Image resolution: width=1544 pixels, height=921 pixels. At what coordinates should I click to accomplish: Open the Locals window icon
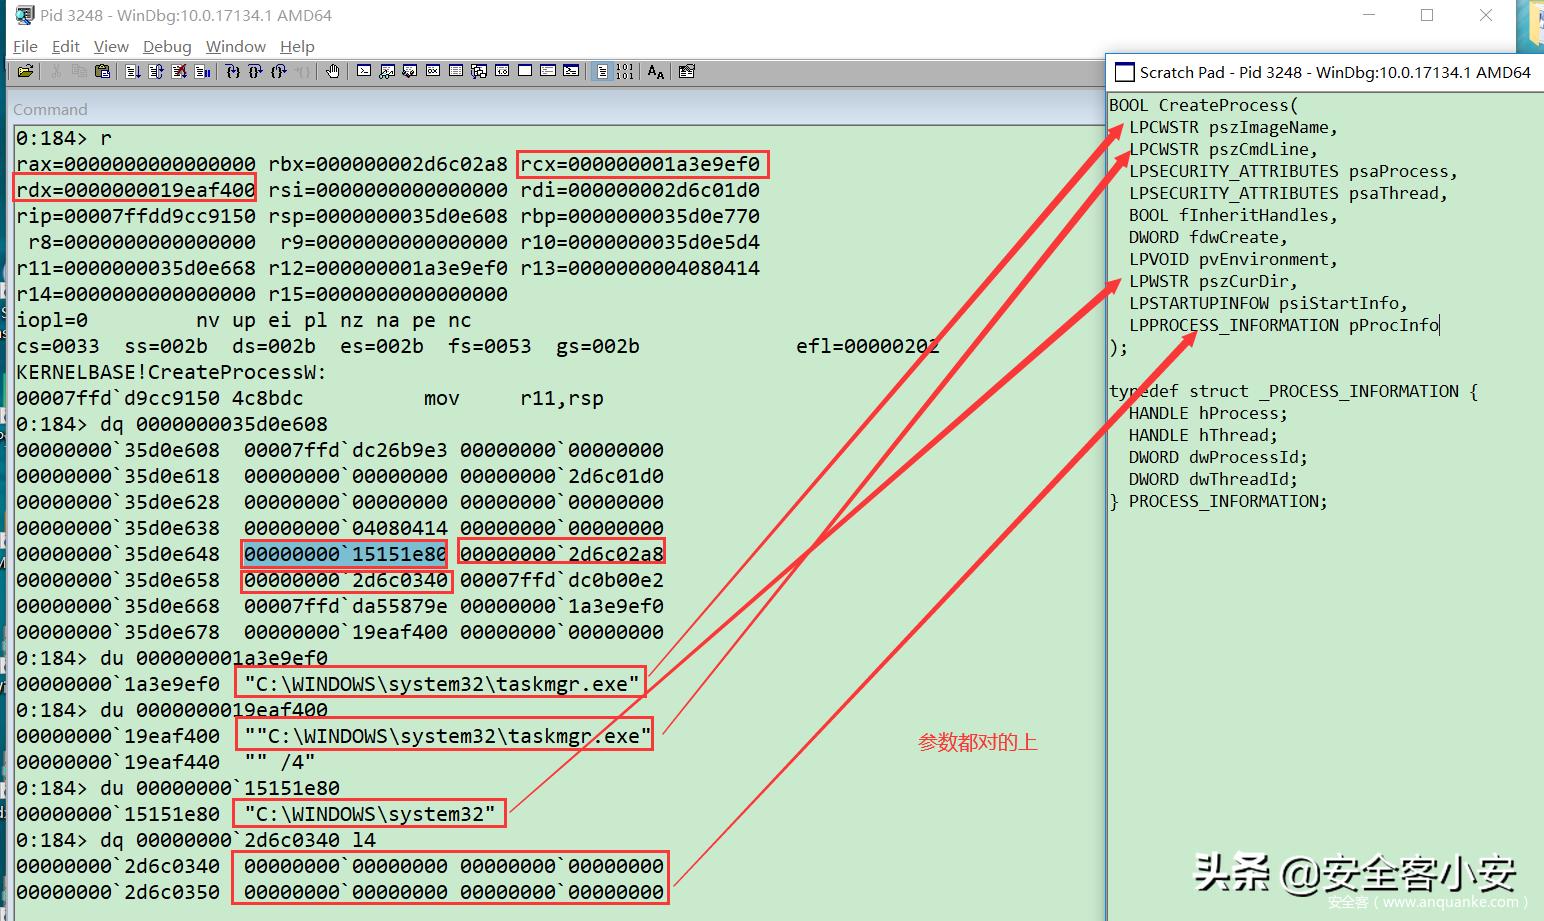click(410, 71)
